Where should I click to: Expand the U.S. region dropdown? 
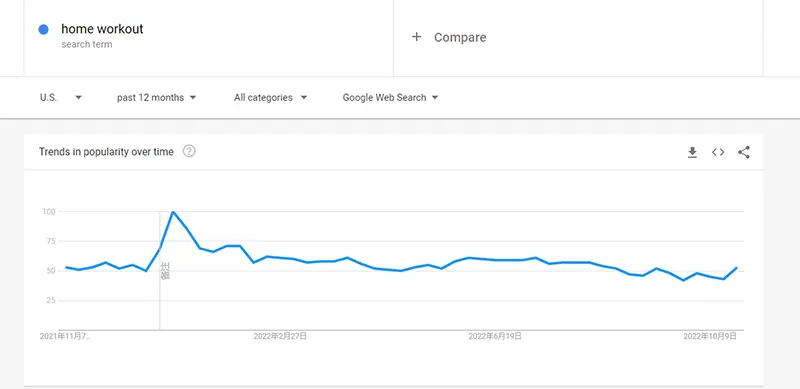coord(78,98)
